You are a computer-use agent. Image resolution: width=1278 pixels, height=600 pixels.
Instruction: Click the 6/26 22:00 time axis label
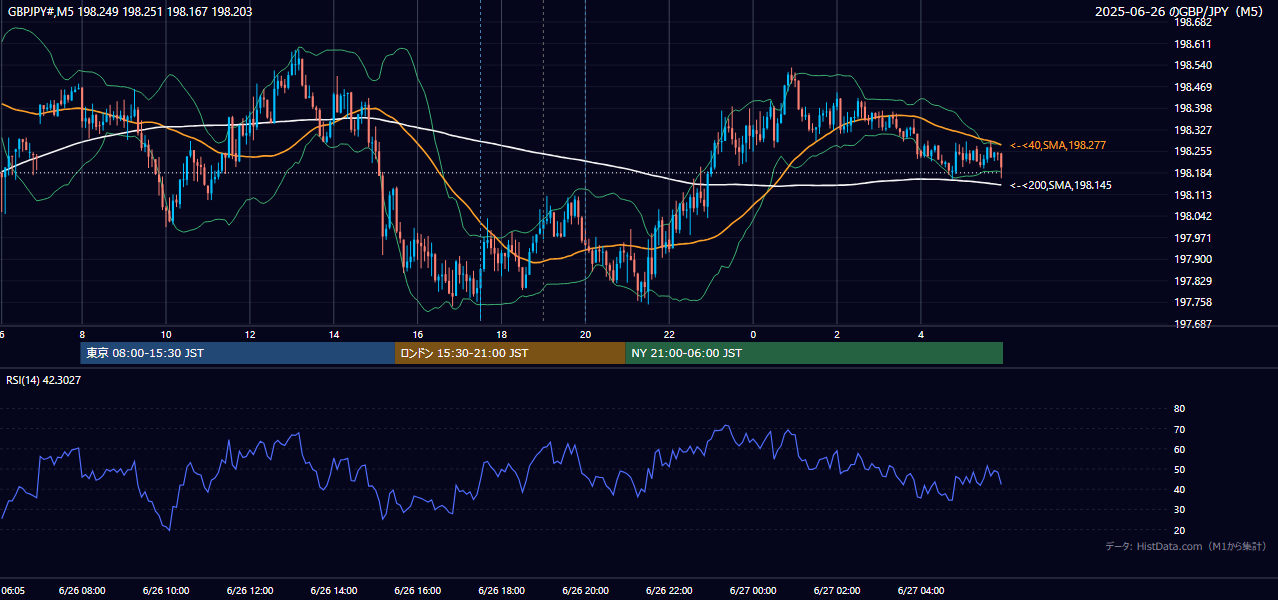(x=669, y=591)
